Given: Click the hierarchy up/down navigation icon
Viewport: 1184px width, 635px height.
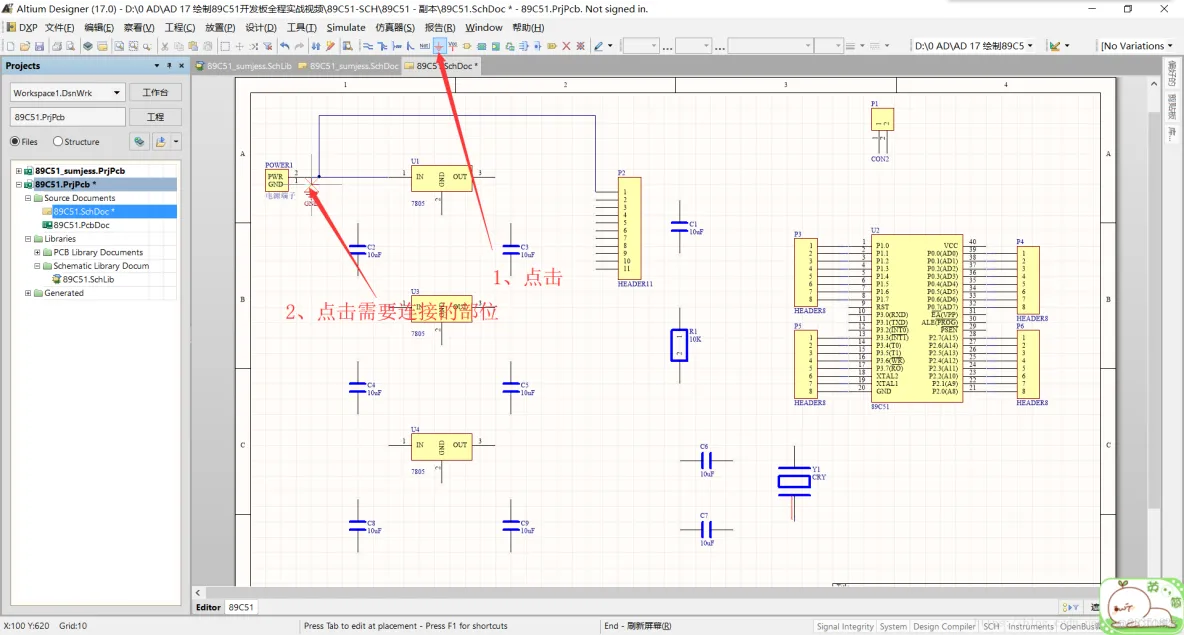Looking at the screenshot, I should click(x=315, y=46).
